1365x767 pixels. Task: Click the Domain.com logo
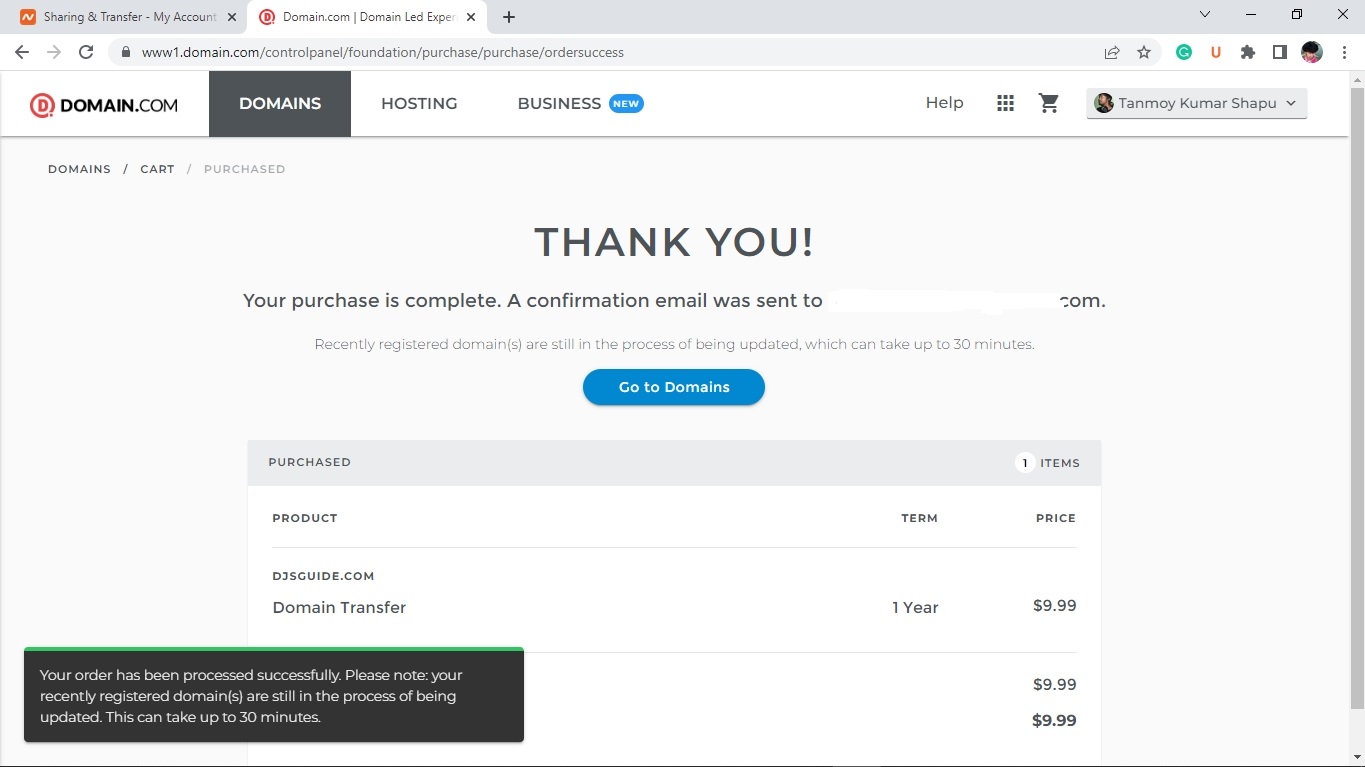(104, 104)
